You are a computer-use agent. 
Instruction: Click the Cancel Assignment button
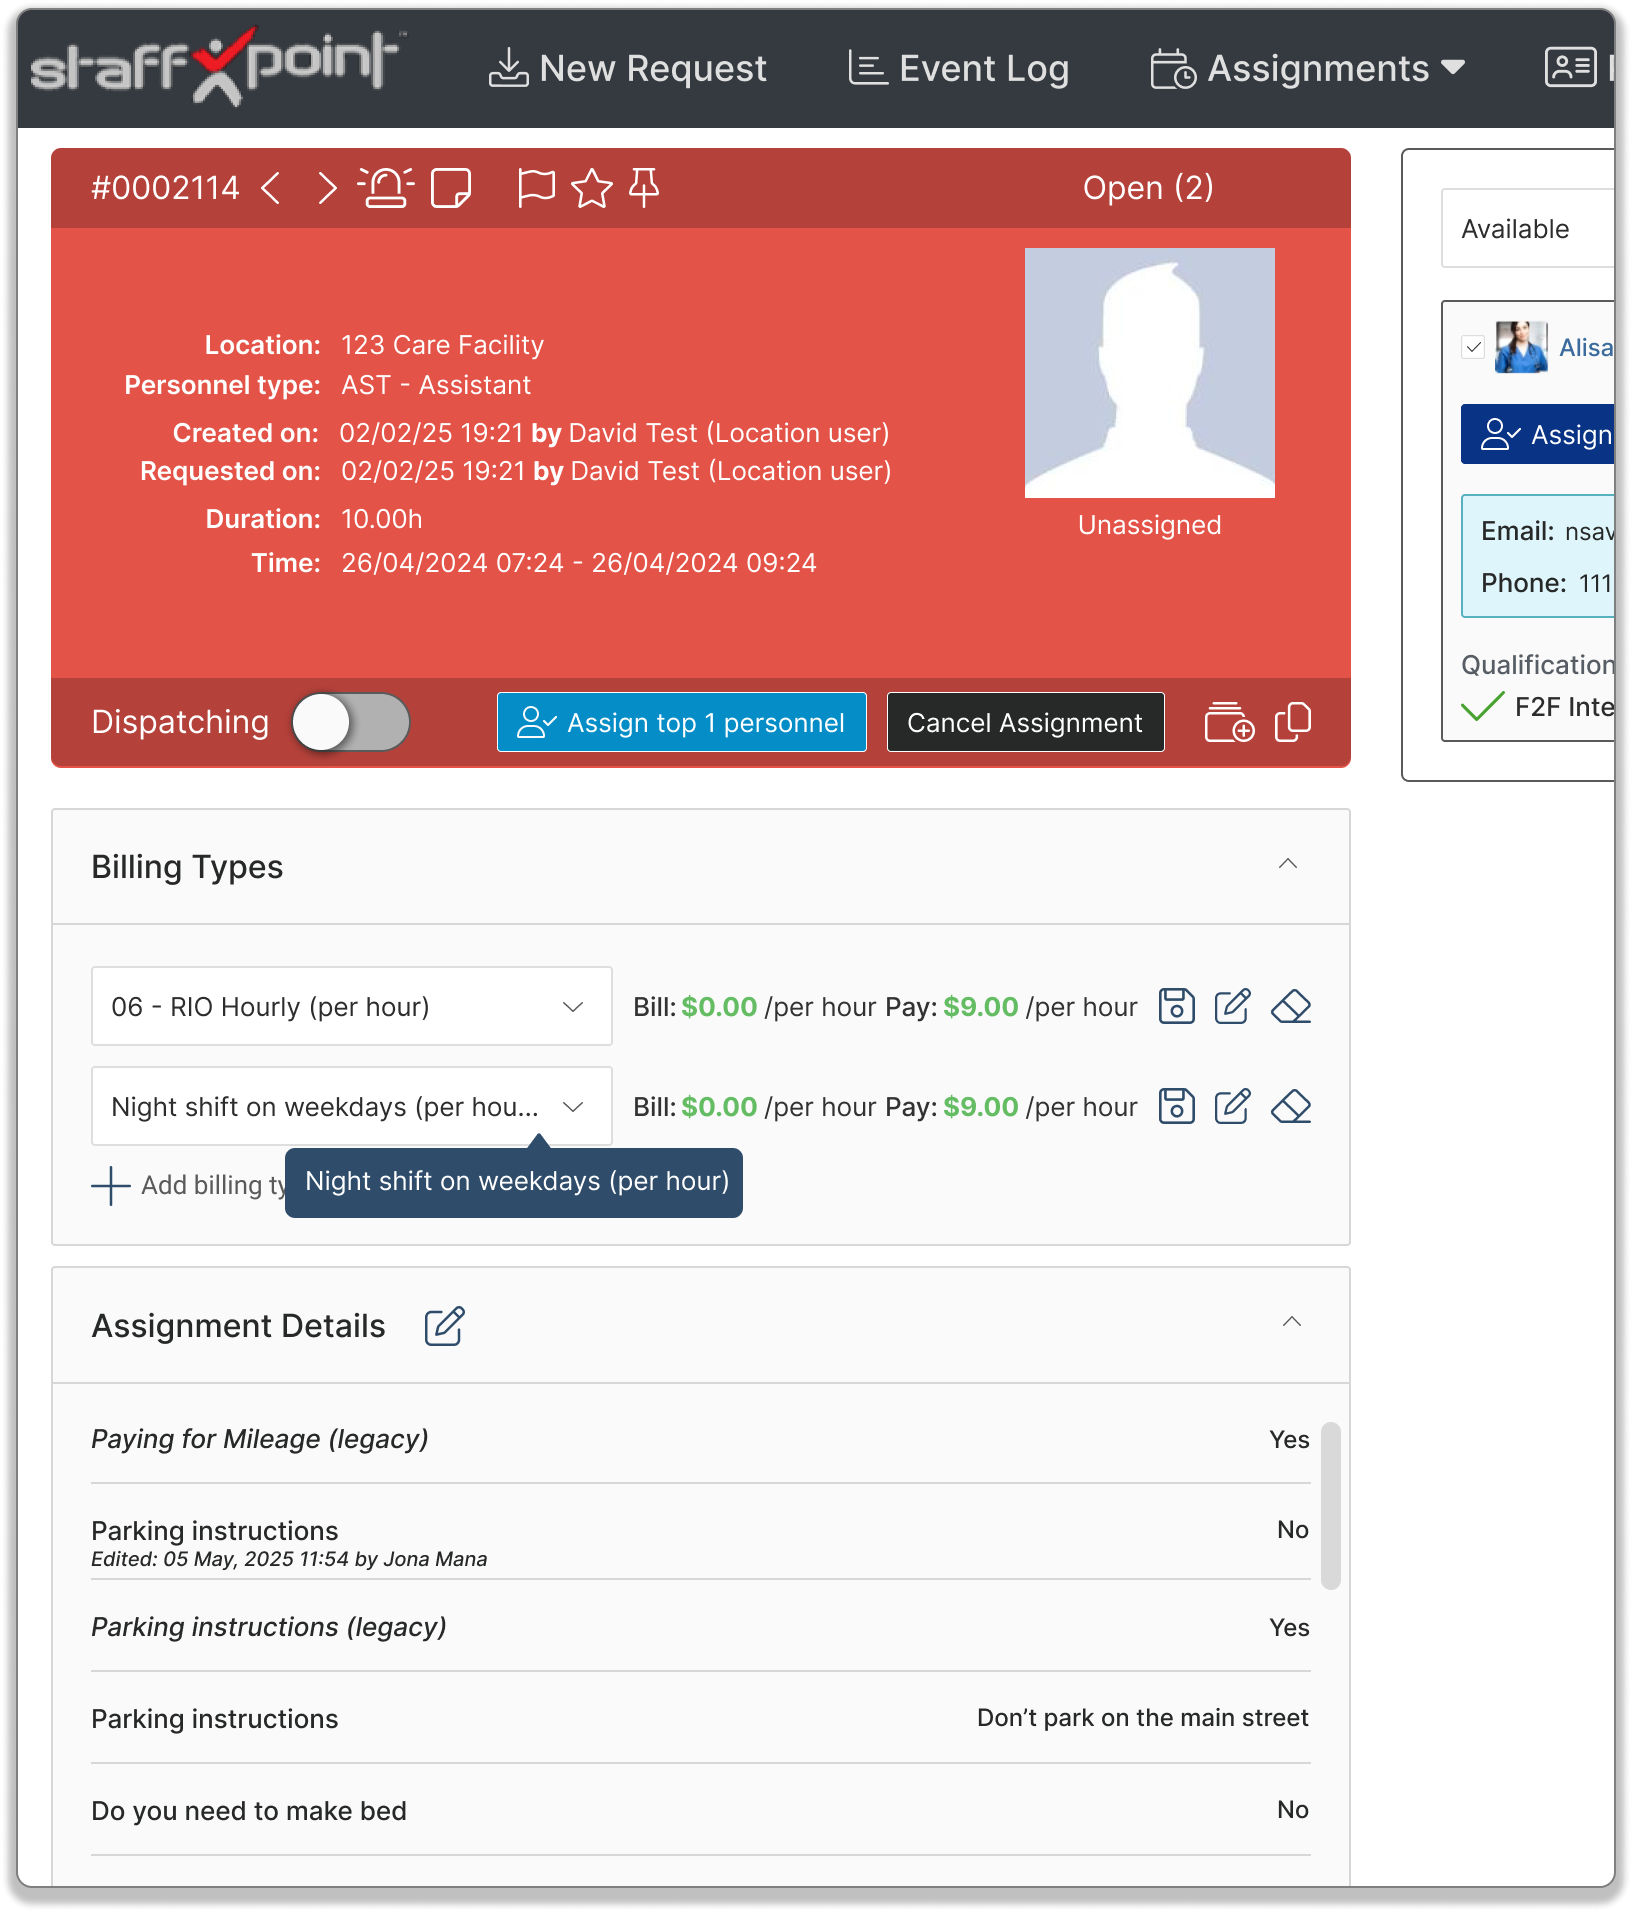click(x=1025, y=722)
